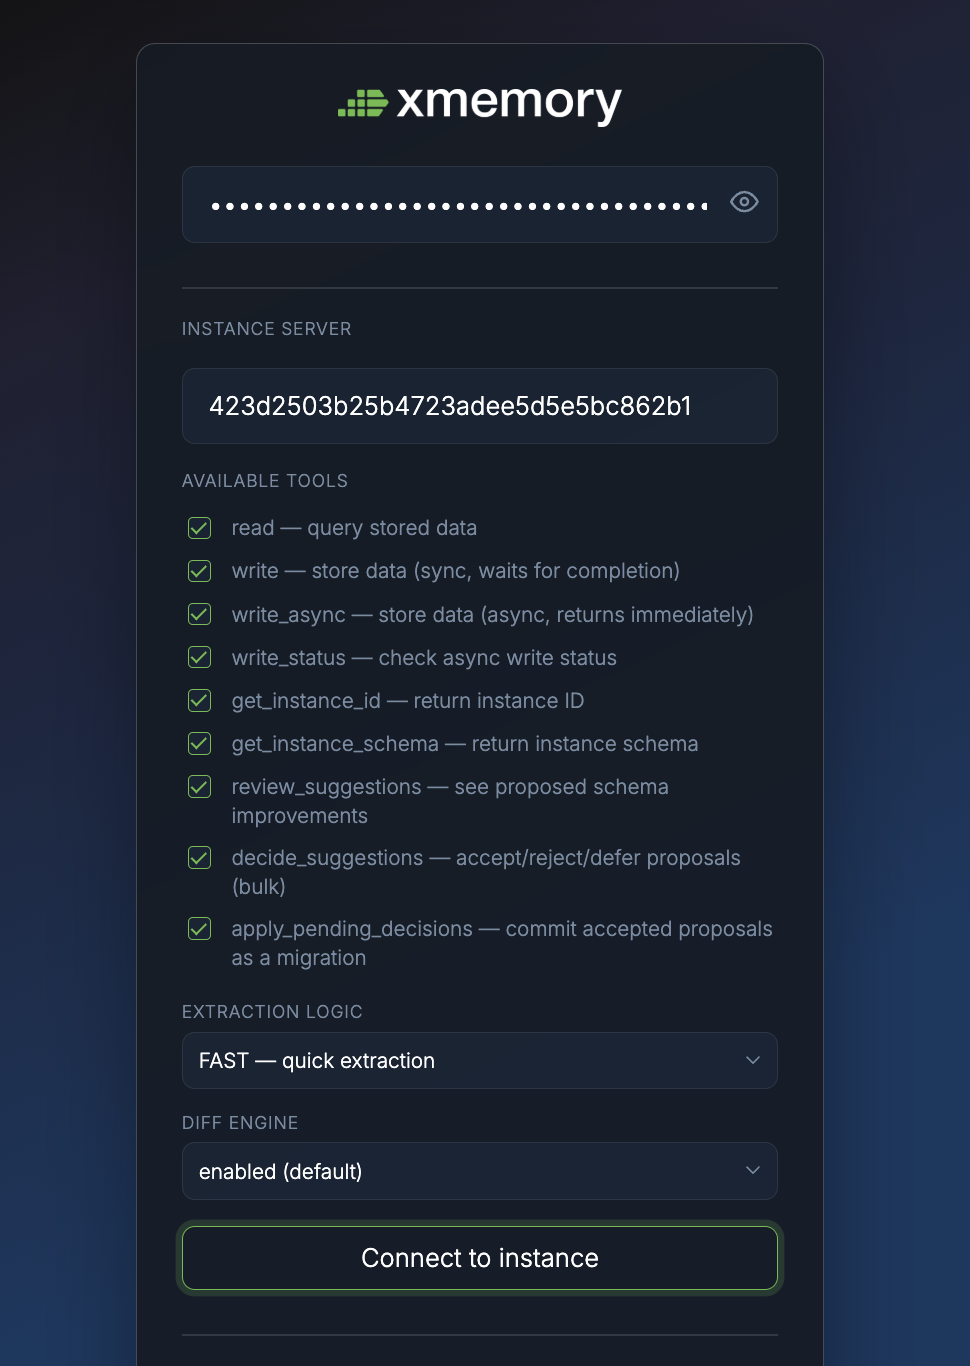Toggle the write_status checkbox

coord(200,657)
